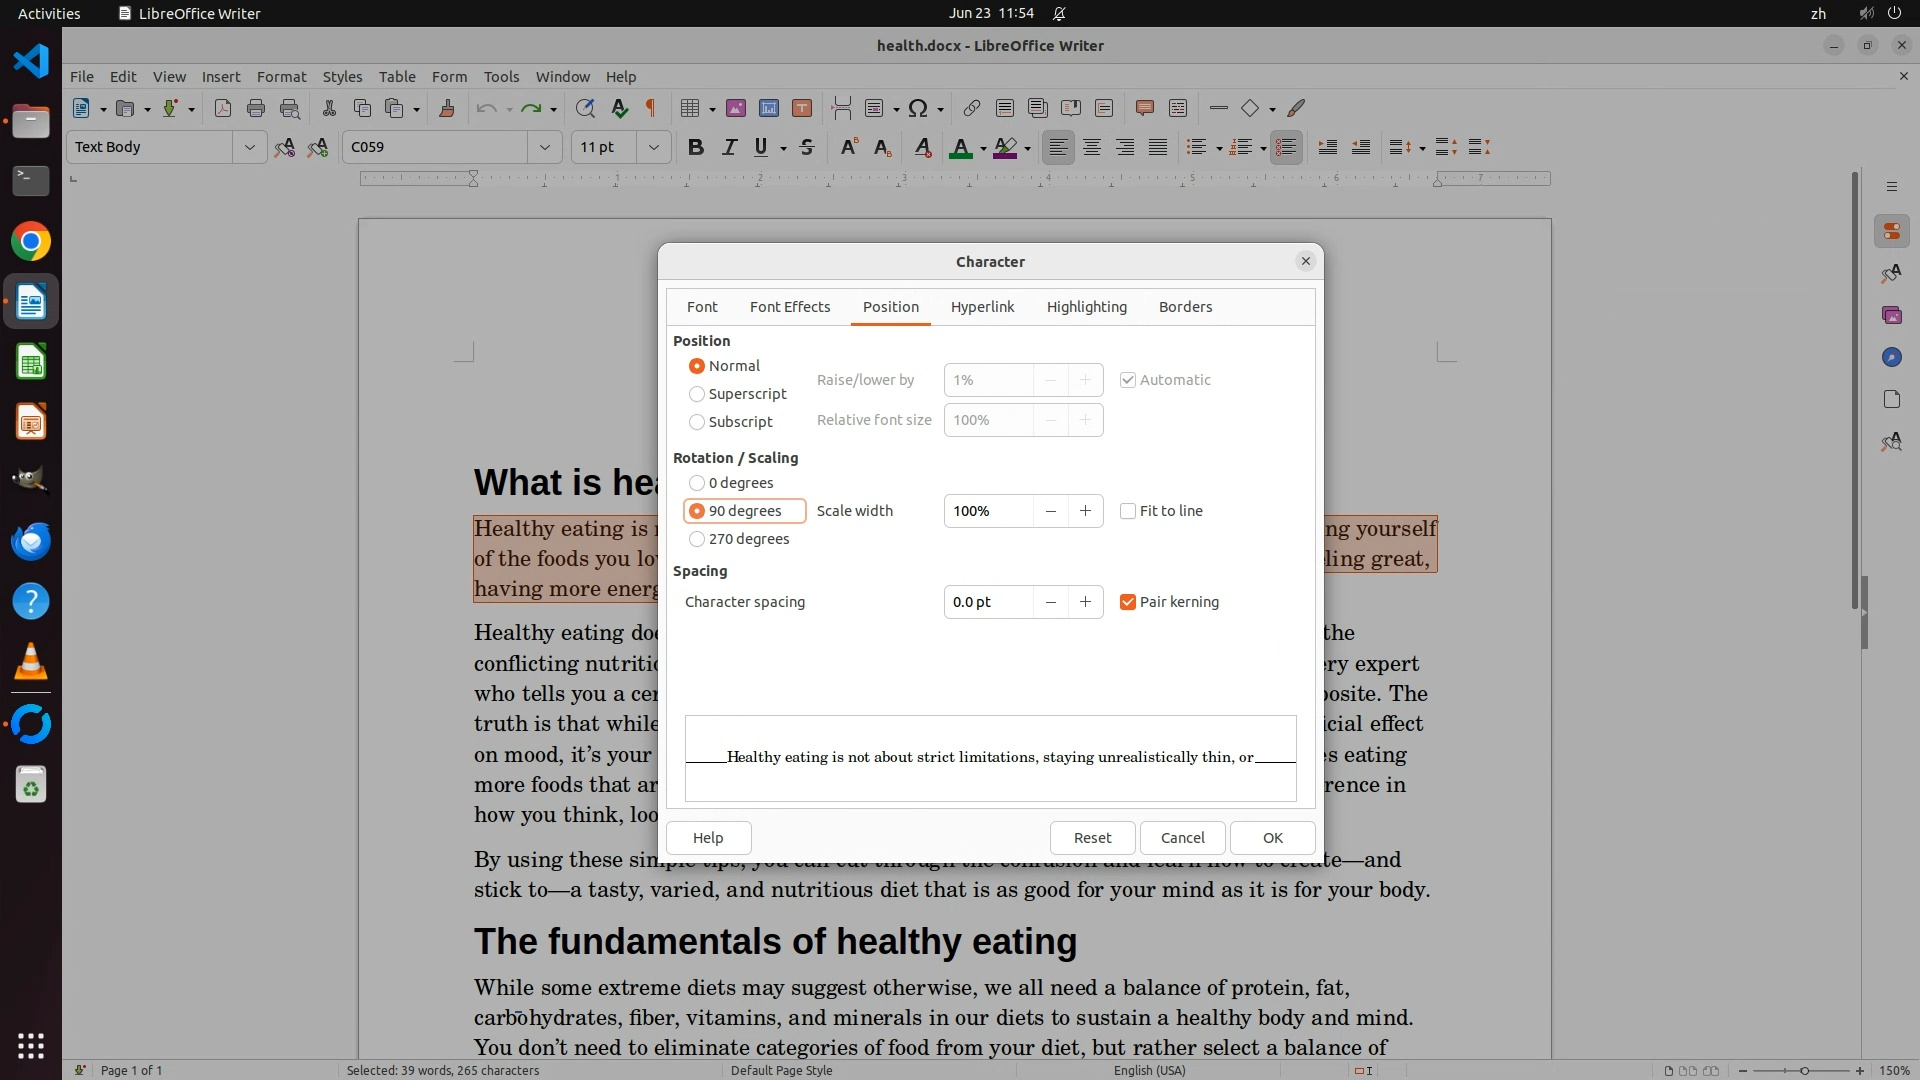Viewport: 1920px width, 1080px height.
Task: Increase Scale width with plus button
Action: (x=1085, y=511)
